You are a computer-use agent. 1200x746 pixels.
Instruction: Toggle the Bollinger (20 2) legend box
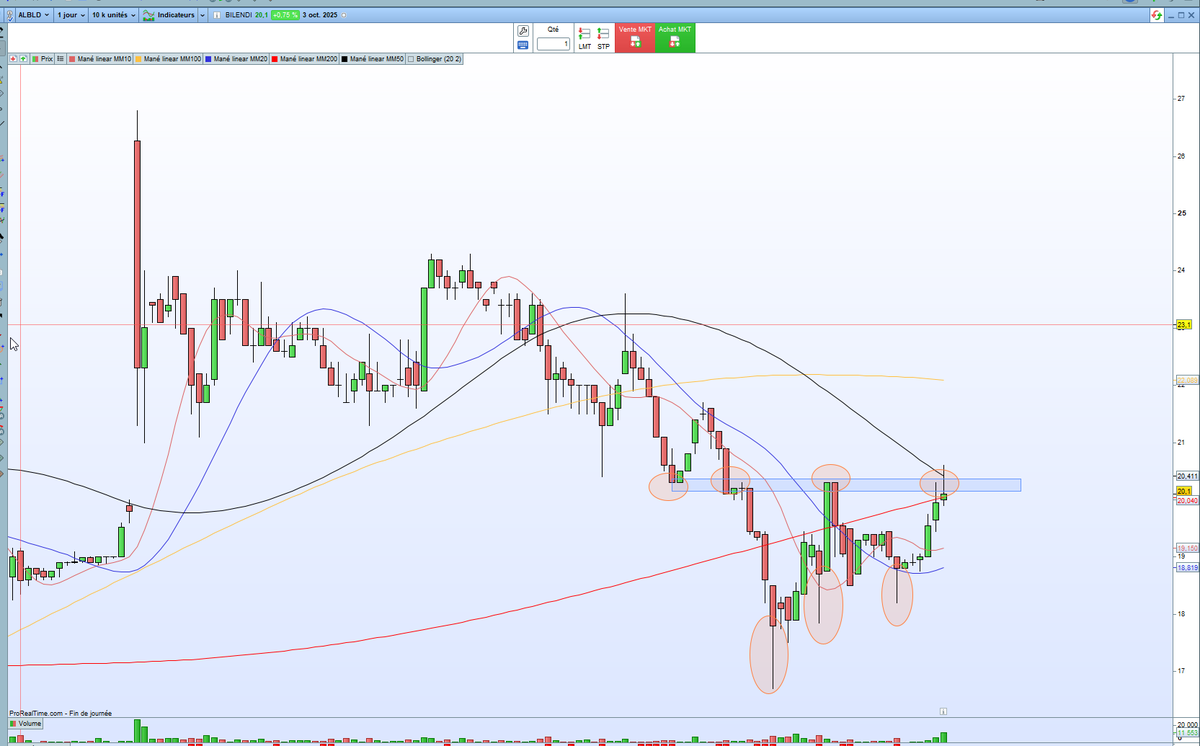coord(411,59)
